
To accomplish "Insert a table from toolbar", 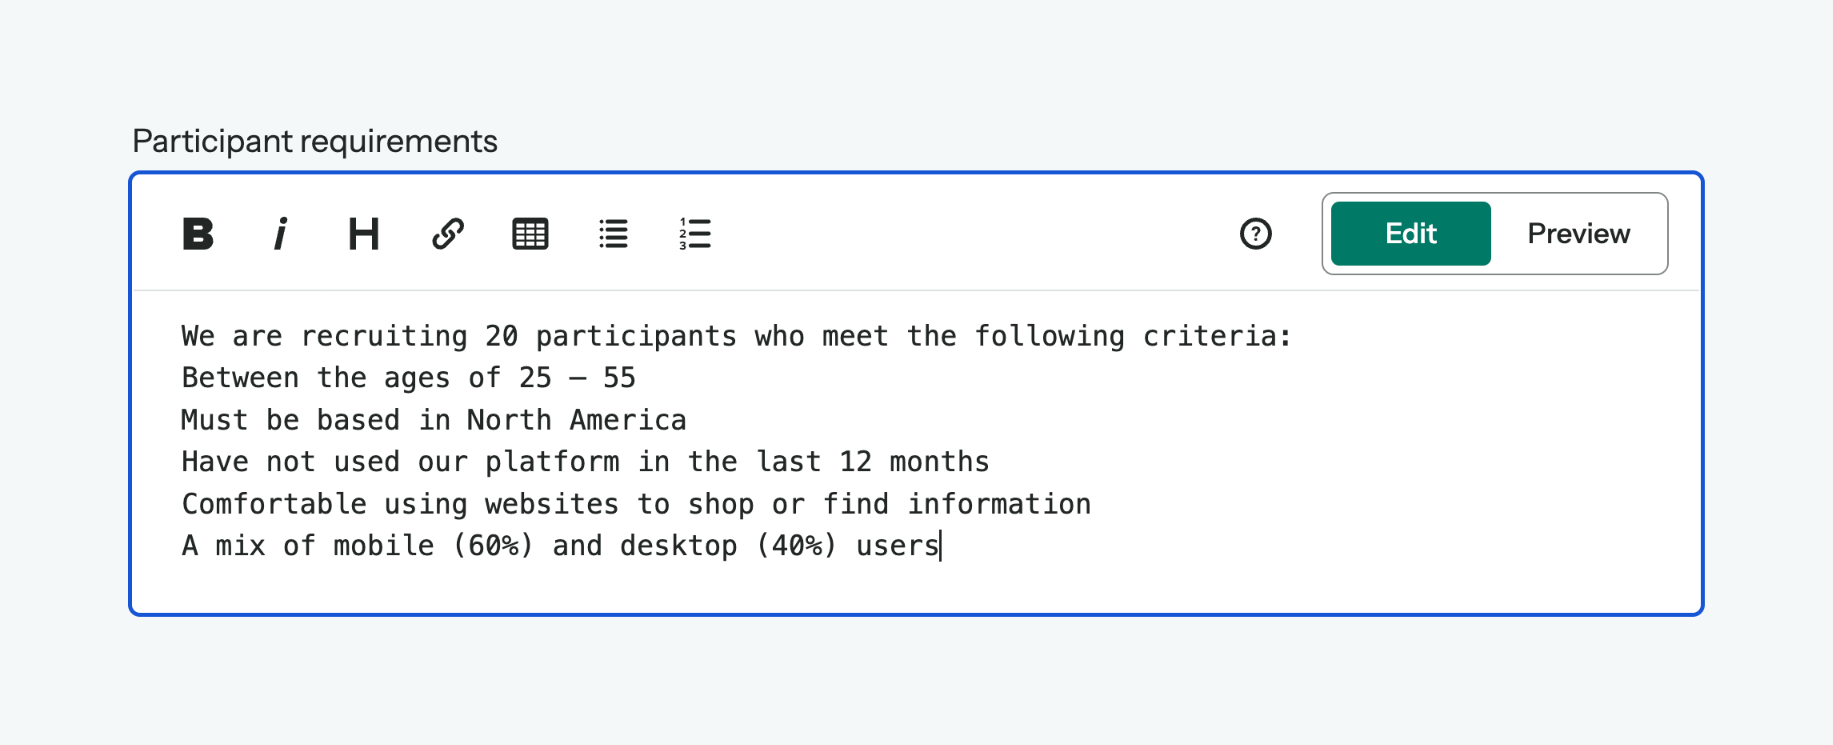I will tap(530, 234).
